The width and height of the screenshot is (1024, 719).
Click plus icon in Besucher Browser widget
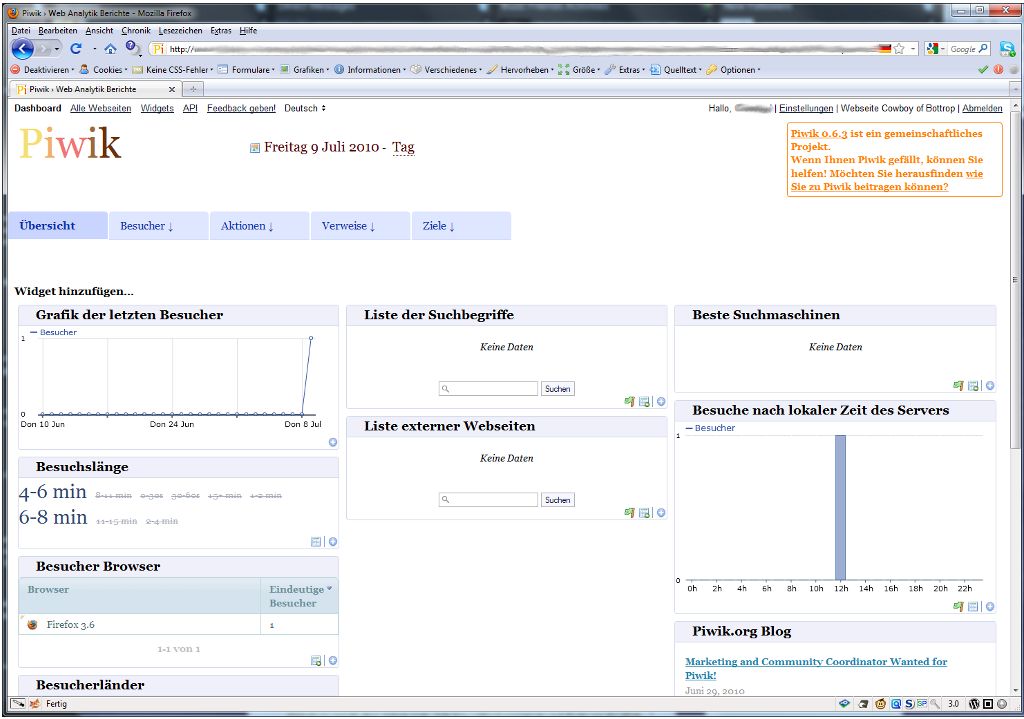[332, 660]
